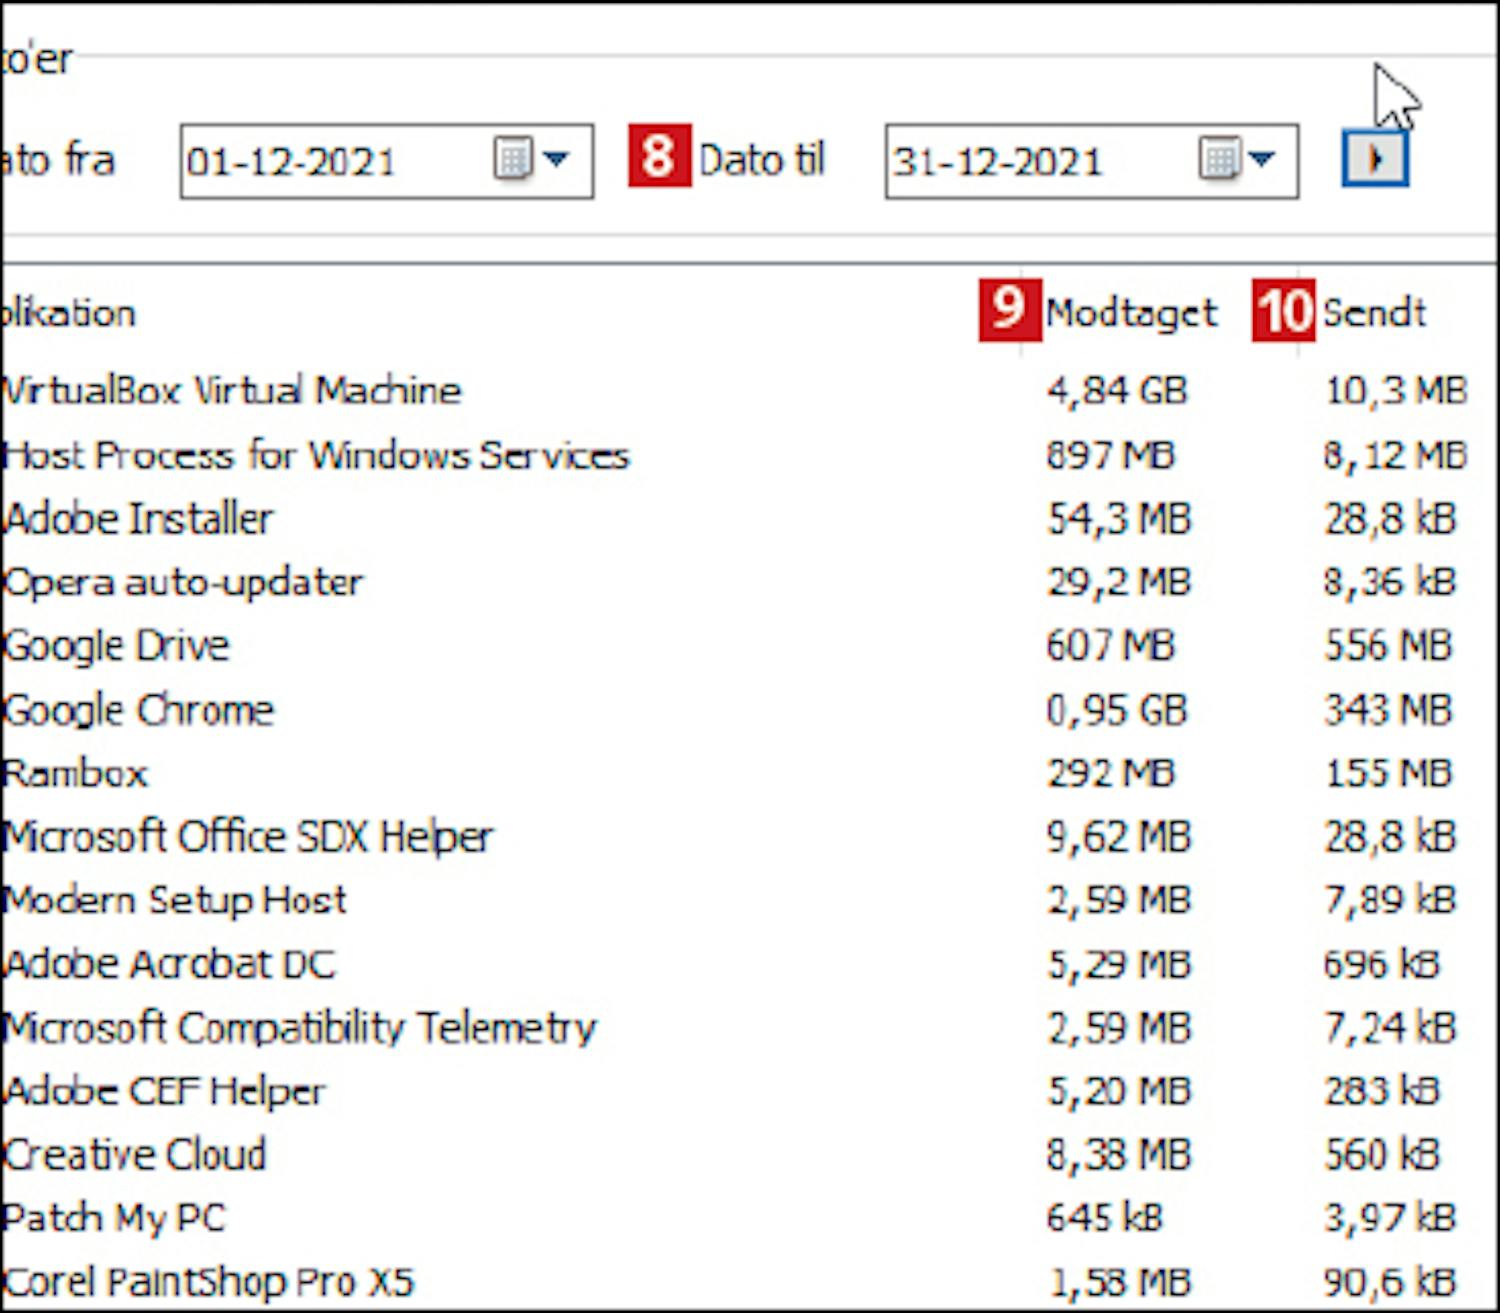Select Microsoft Office SDX Helper row

click(x=248, y=837)
